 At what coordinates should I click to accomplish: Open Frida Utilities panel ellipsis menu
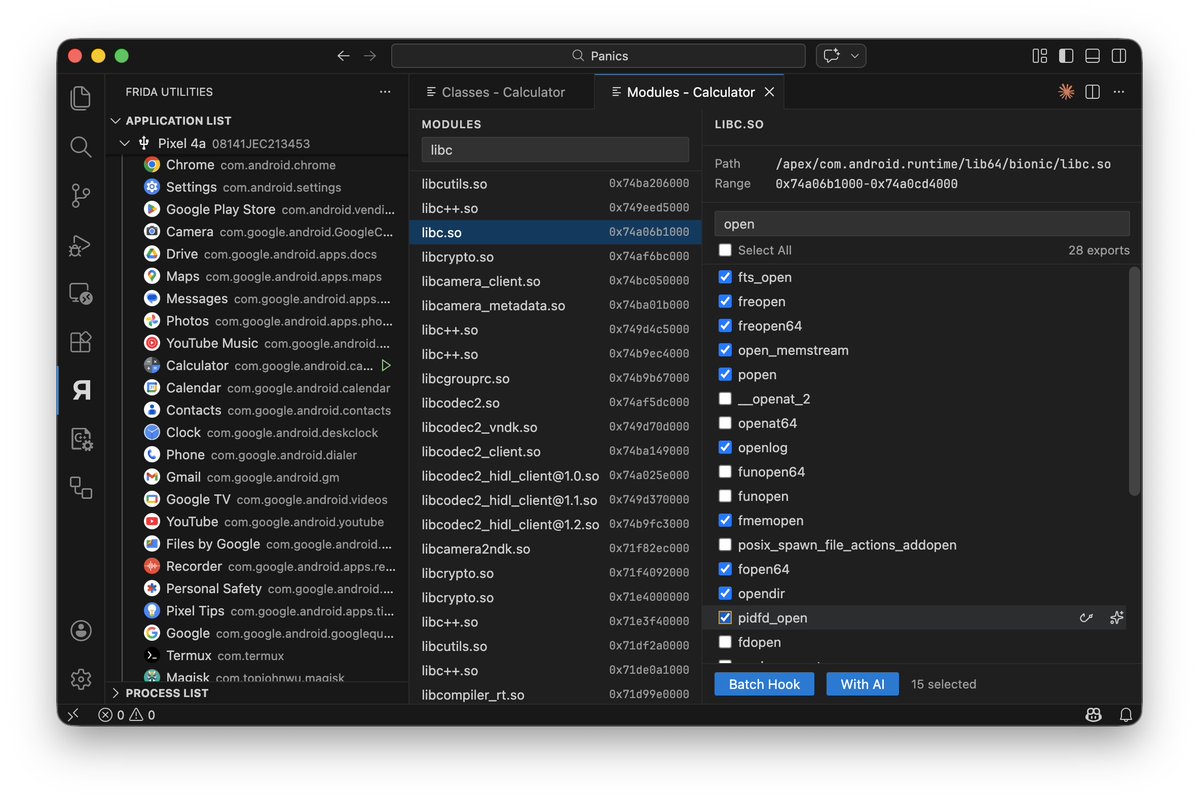(385, 92)
